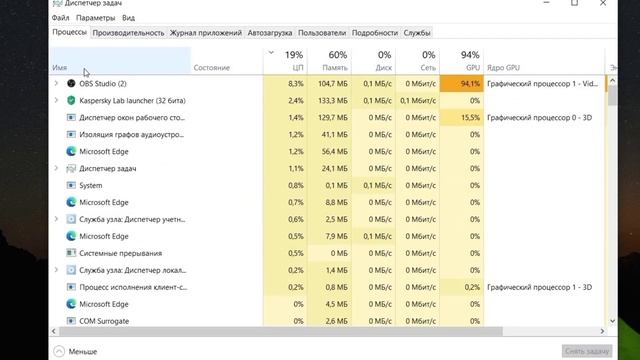Click the Диспетчер задач process icon
The width and height of the screenshot is (640, 360).
[x=71, y=168]
